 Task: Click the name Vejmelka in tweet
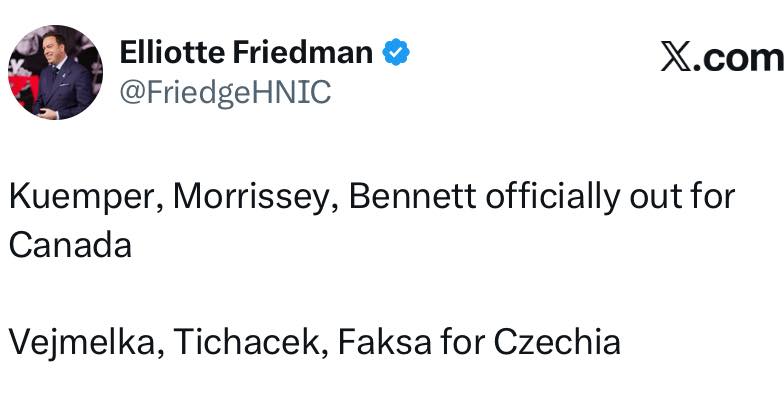84,343
